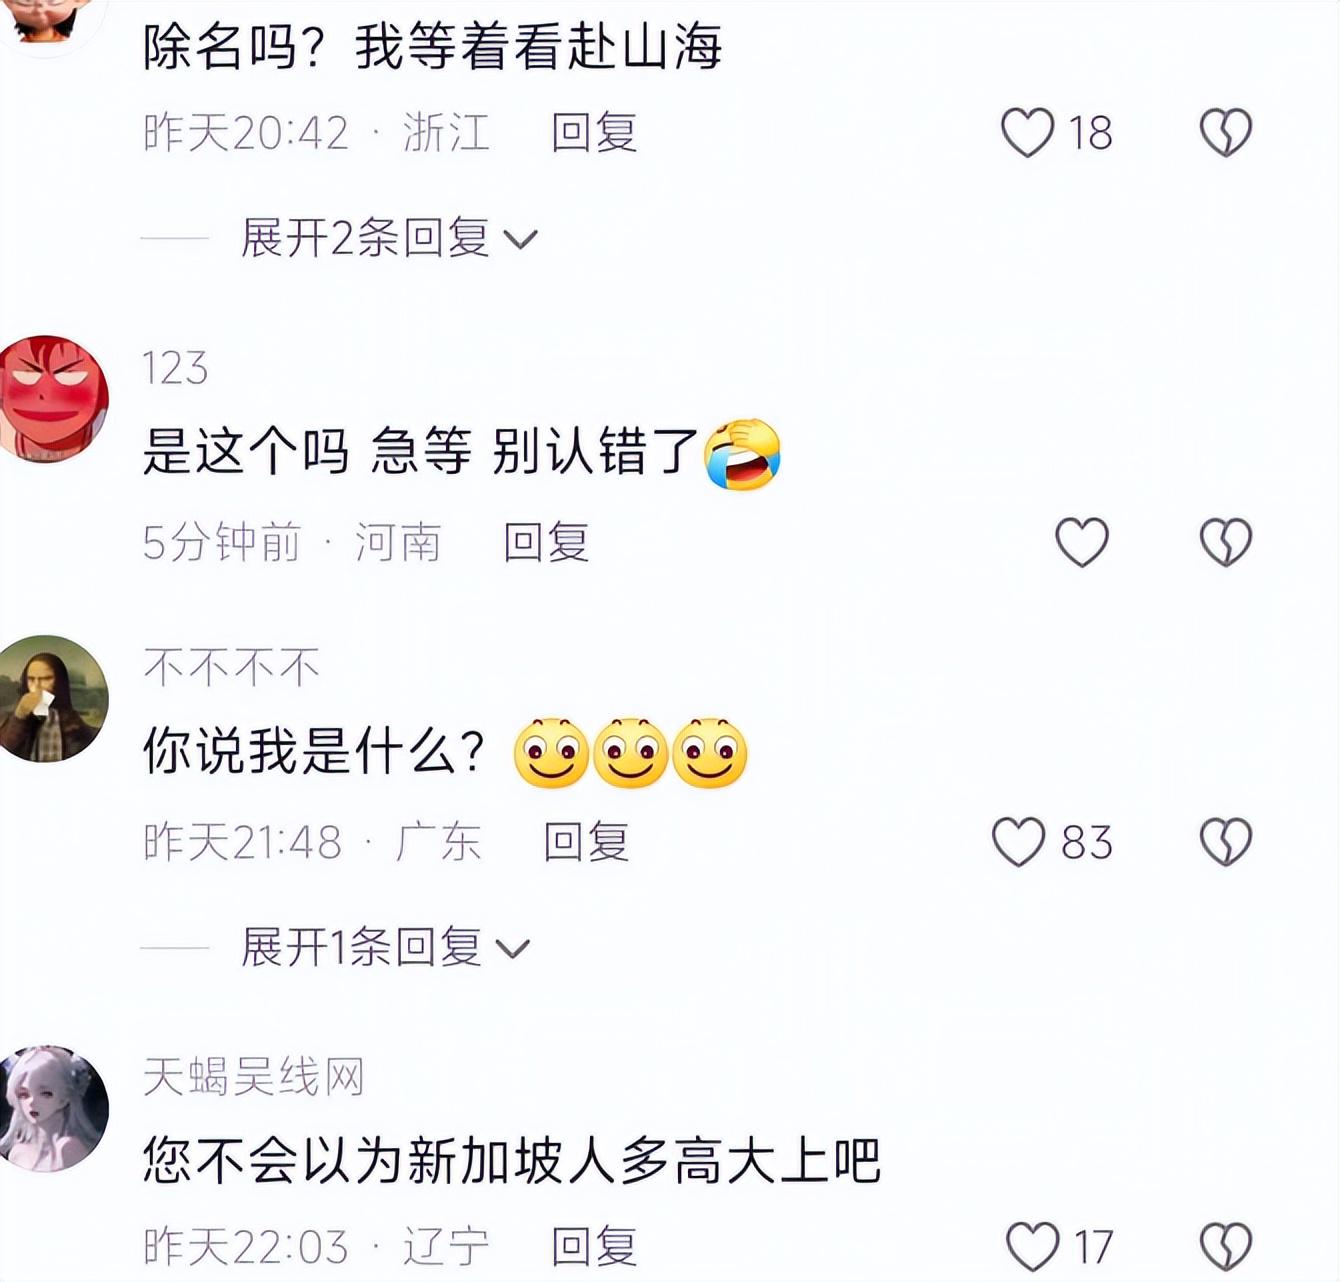Expand 展开1条回复 replies
This screenshot has width=1340, height=1282.
(385, 946)
